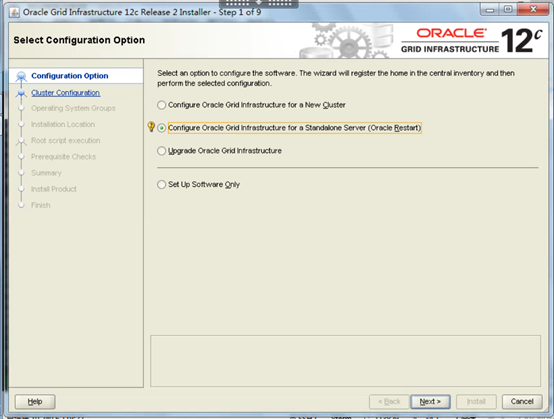Click Install Product step
This screenshot has height=419, width=554.
[54, 189]
